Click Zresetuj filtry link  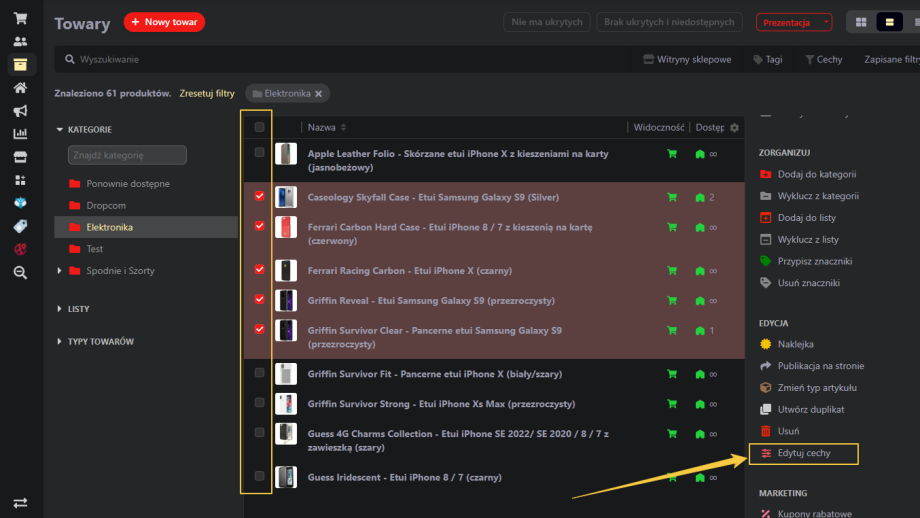coord(207,93)
